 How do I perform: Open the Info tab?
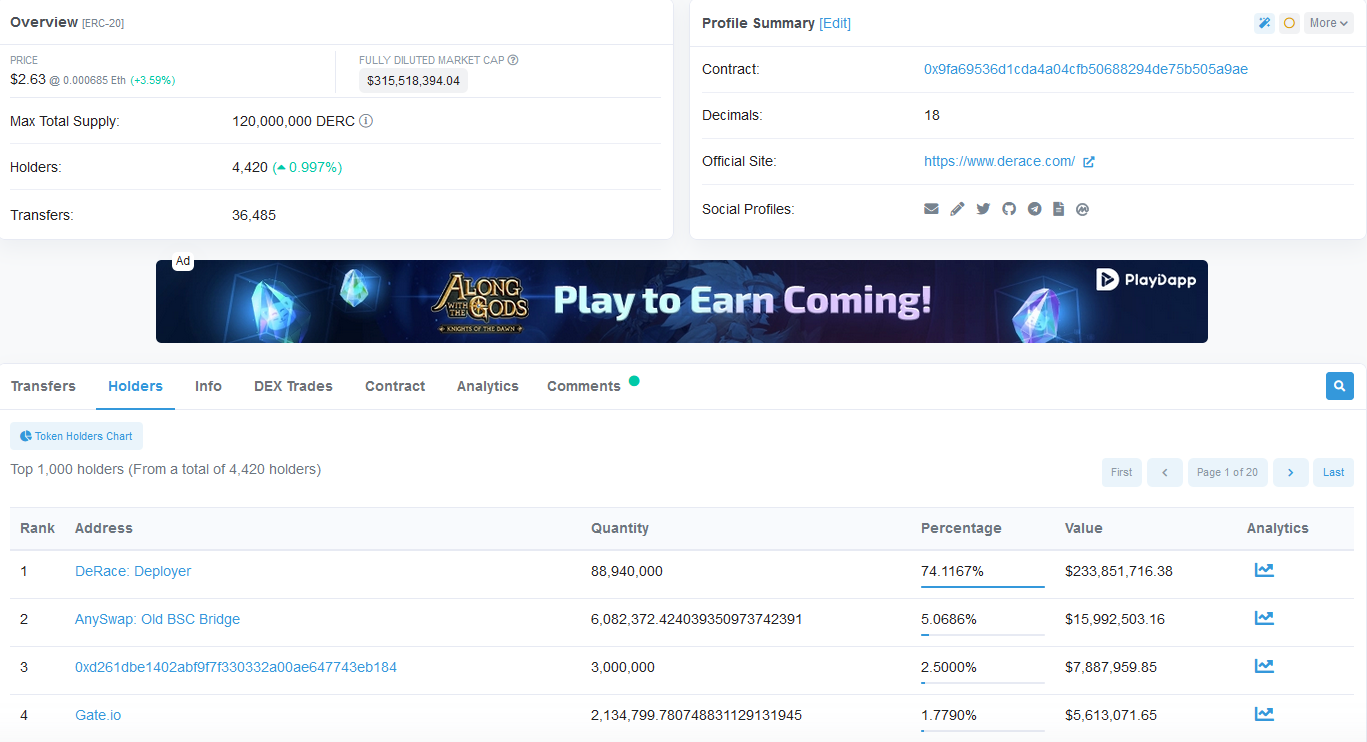pos(208,386)
